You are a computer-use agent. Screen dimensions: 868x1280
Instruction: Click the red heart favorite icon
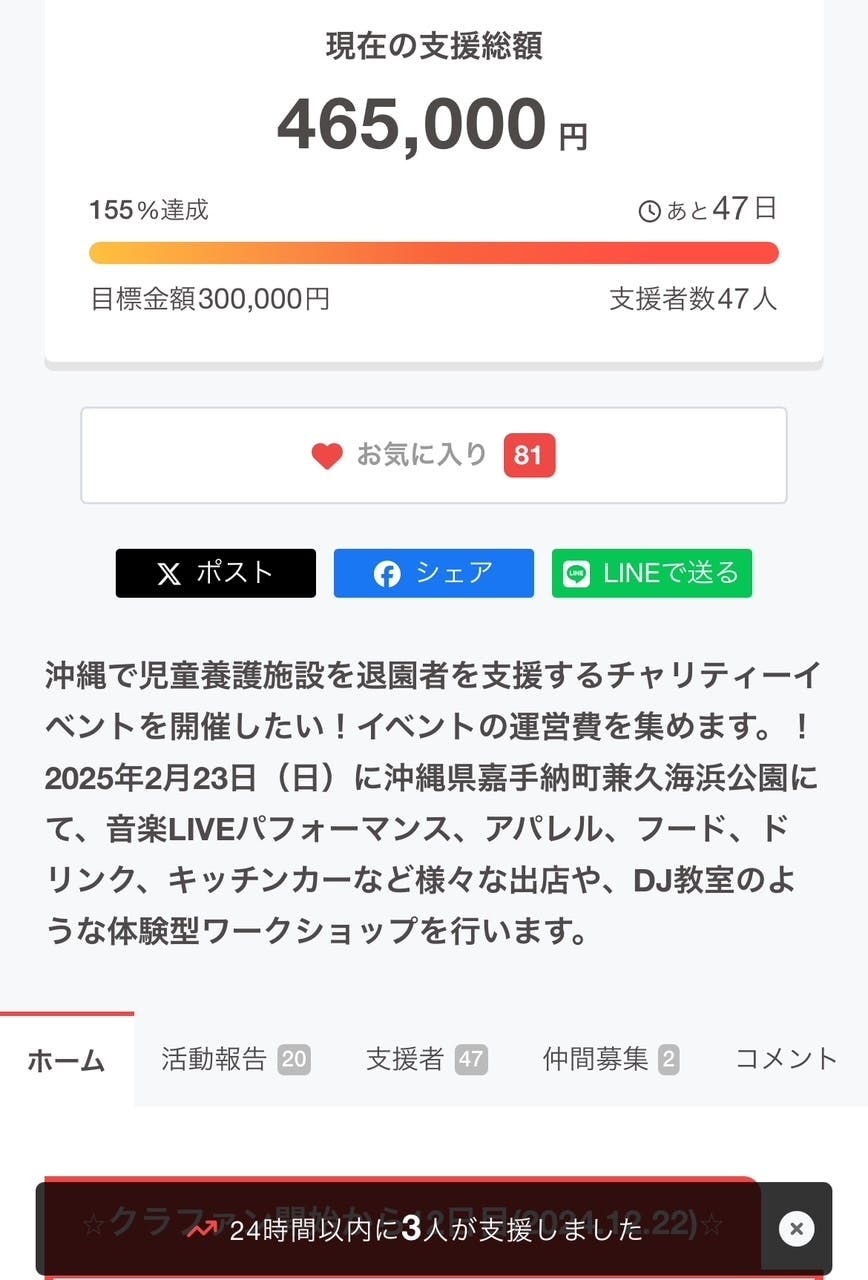tap(326, 456)
